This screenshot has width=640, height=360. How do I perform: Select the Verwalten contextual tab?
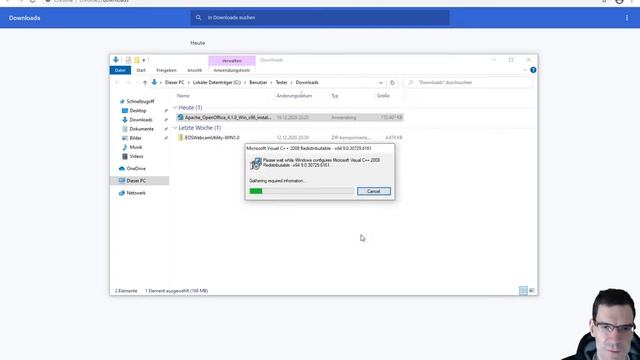click(231, 60)
